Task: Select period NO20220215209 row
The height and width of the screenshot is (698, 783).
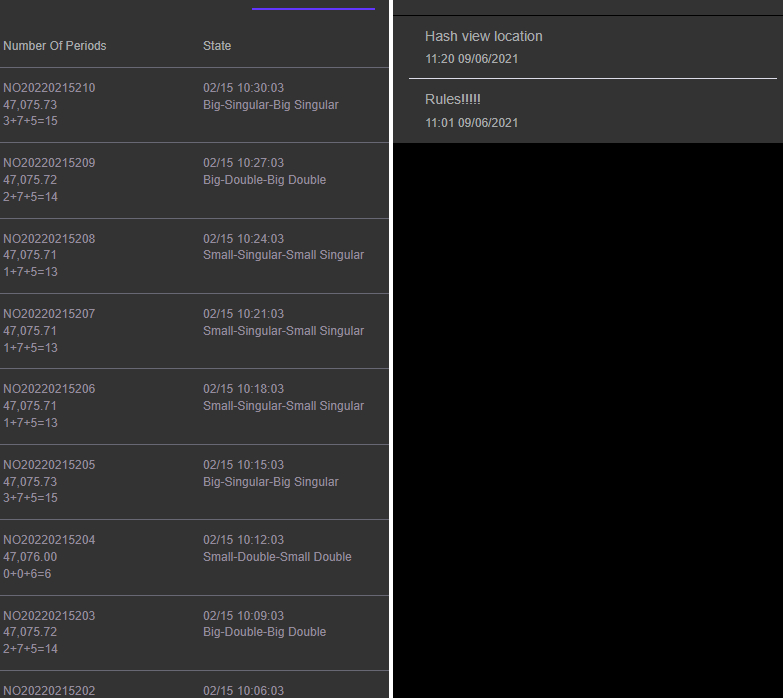Action: tap(194, 180)
